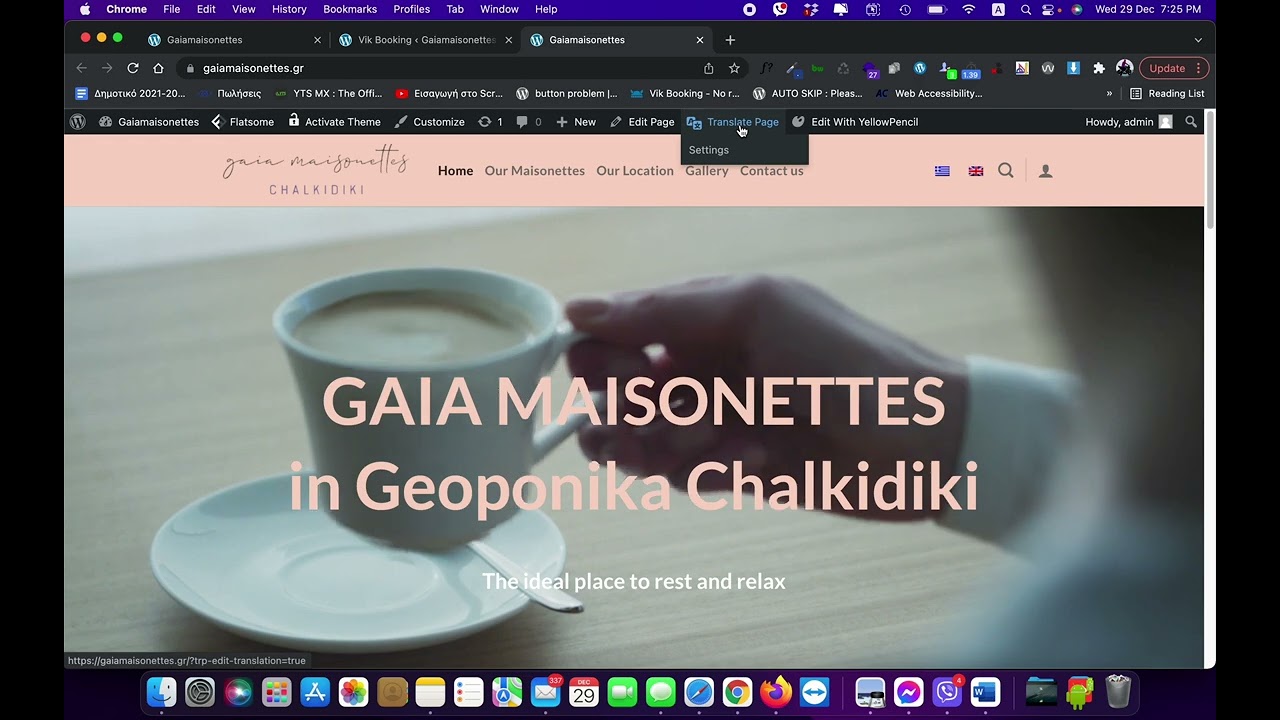Bookmark this page with the star

coord(734,68)
